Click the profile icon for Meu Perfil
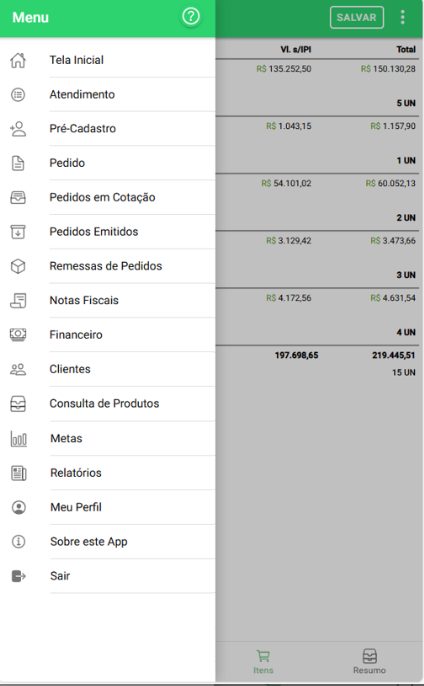 click(x=18, y=507)
